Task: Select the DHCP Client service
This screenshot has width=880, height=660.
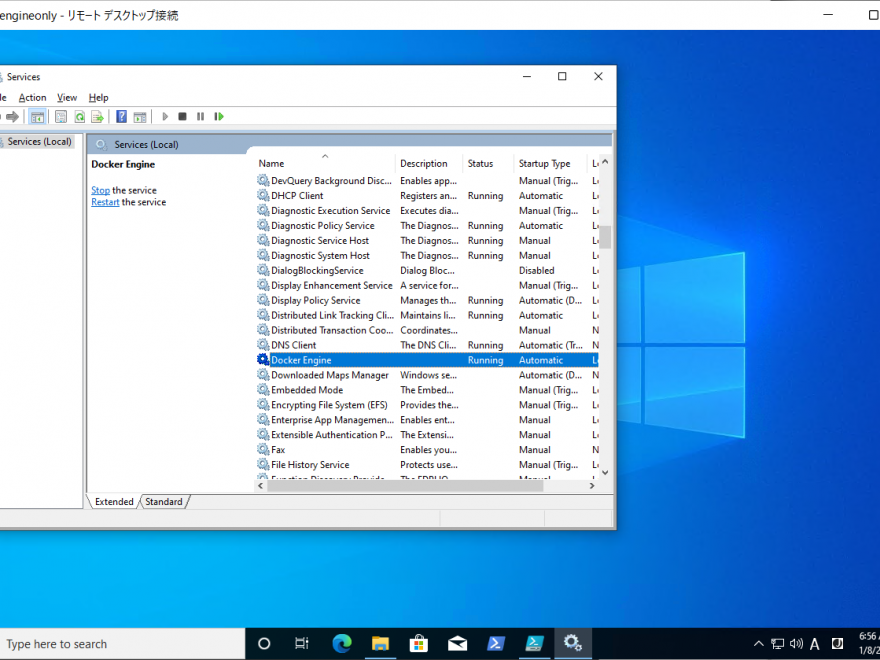Action: [427, 196]
